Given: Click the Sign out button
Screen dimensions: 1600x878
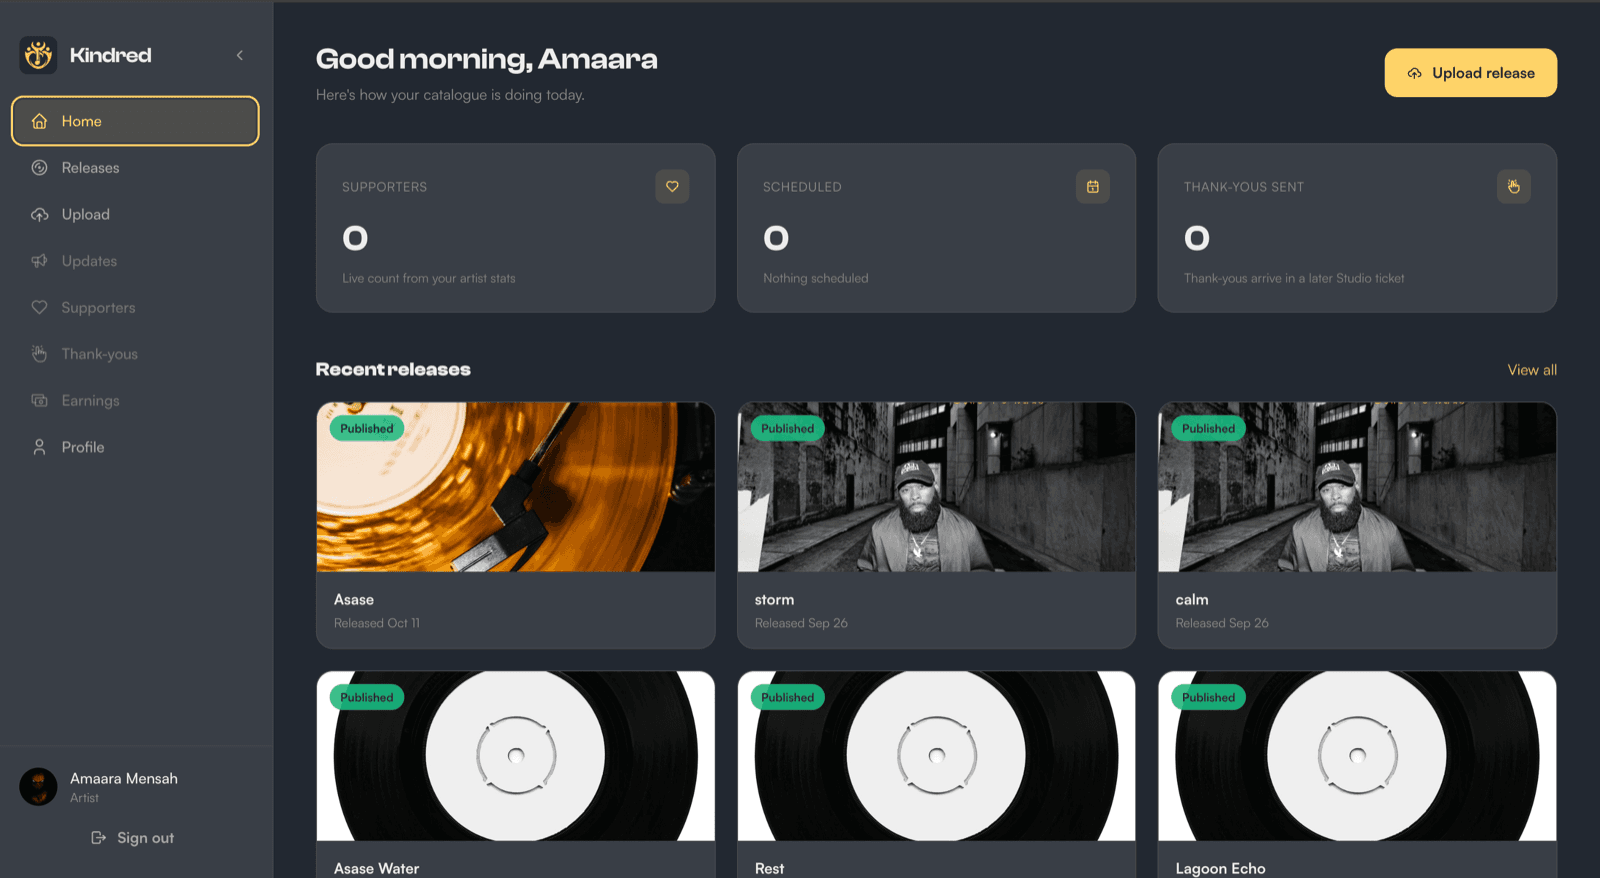Looking at the screenshot, I should (133, 838).
